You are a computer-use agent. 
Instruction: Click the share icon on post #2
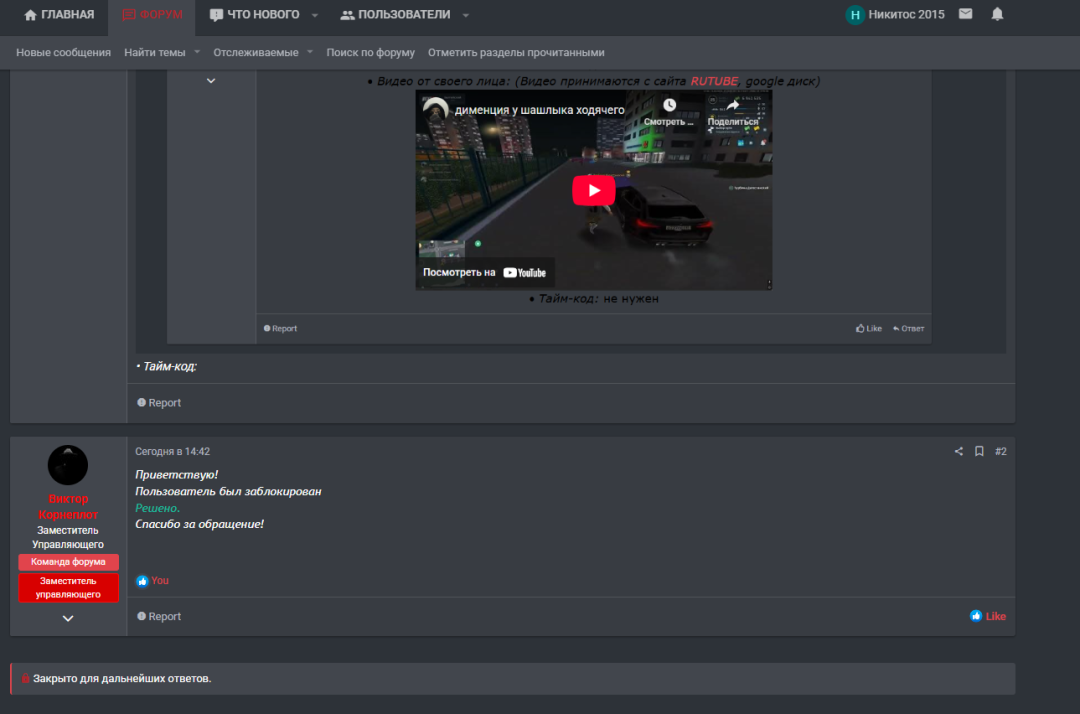click(x=958, y=452)
